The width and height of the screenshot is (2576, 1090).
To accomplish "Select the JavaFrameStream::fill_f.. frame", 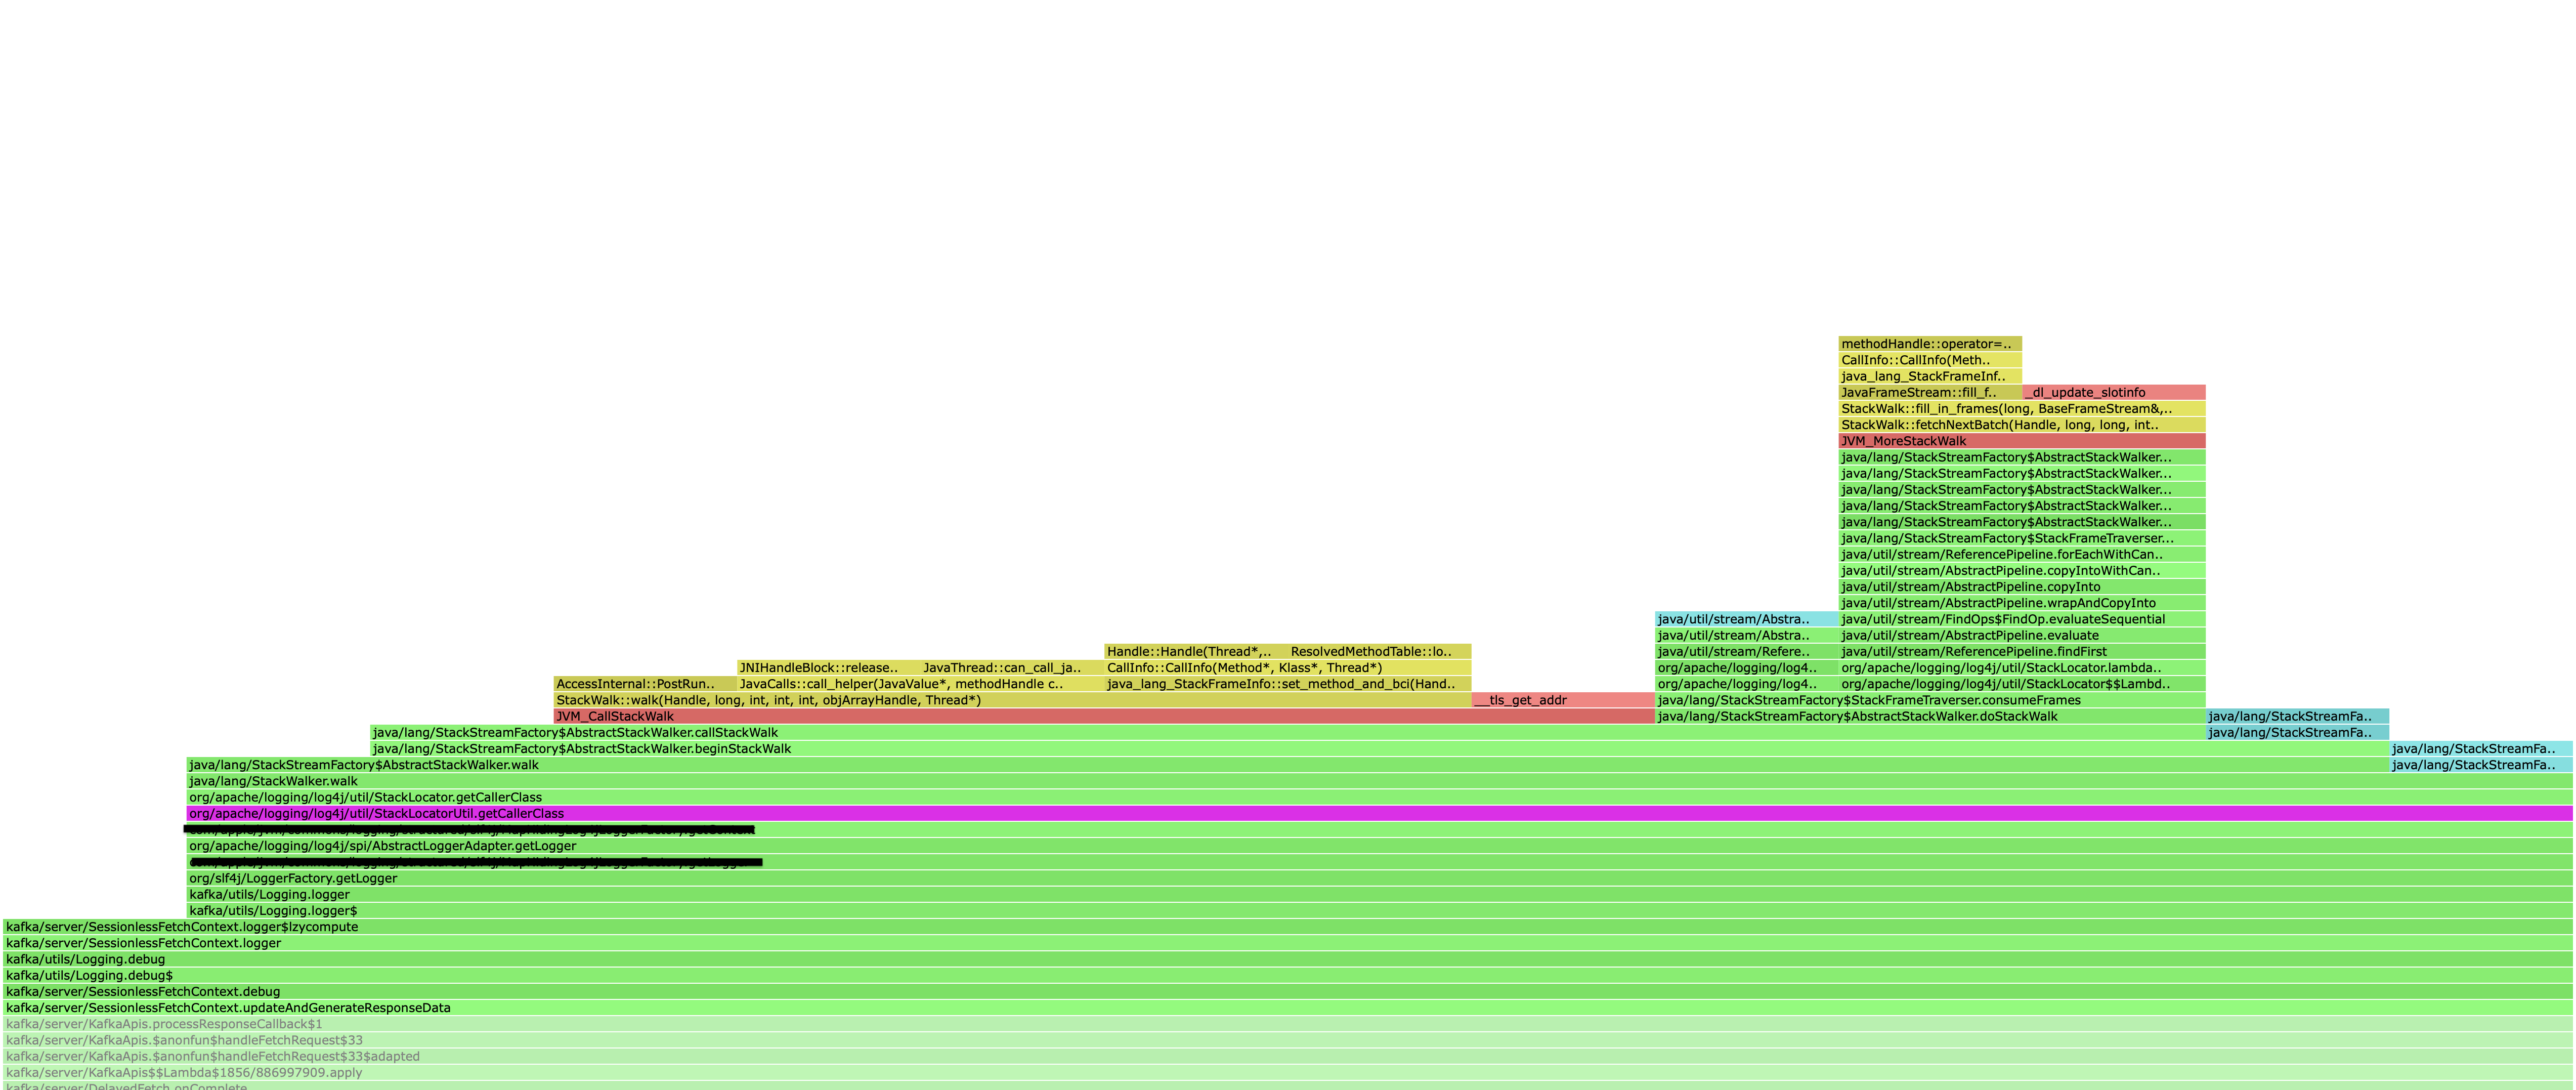I will (x=1930, y=392).
